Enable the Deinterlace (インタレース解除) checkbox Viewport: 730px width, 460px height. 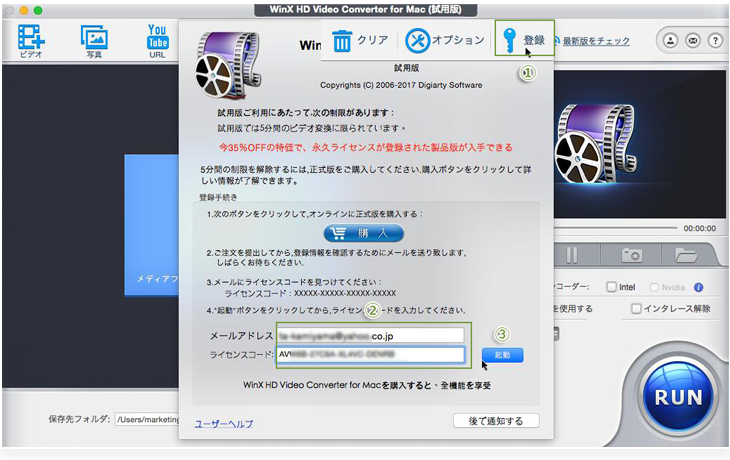coord(636,309)
